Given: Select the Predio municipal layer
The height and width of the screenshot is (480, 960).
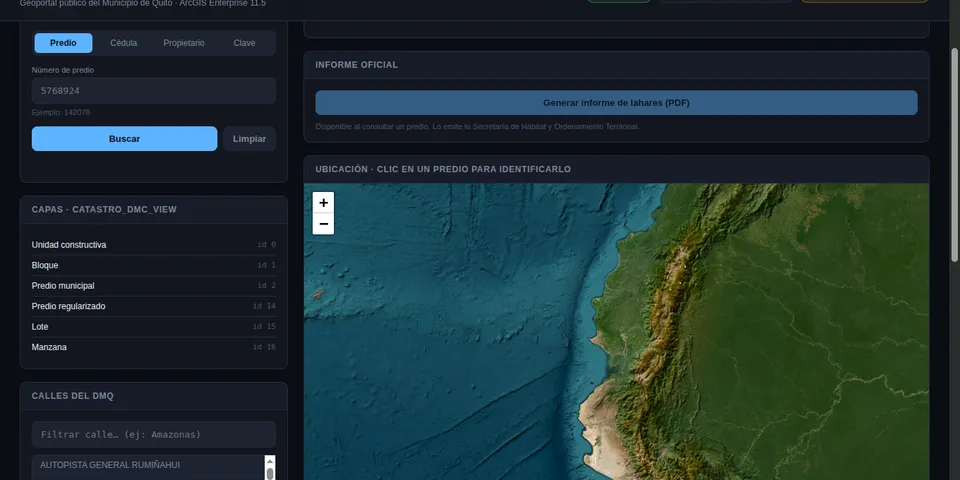Looking at the screenshot, I should click(154, 286).
